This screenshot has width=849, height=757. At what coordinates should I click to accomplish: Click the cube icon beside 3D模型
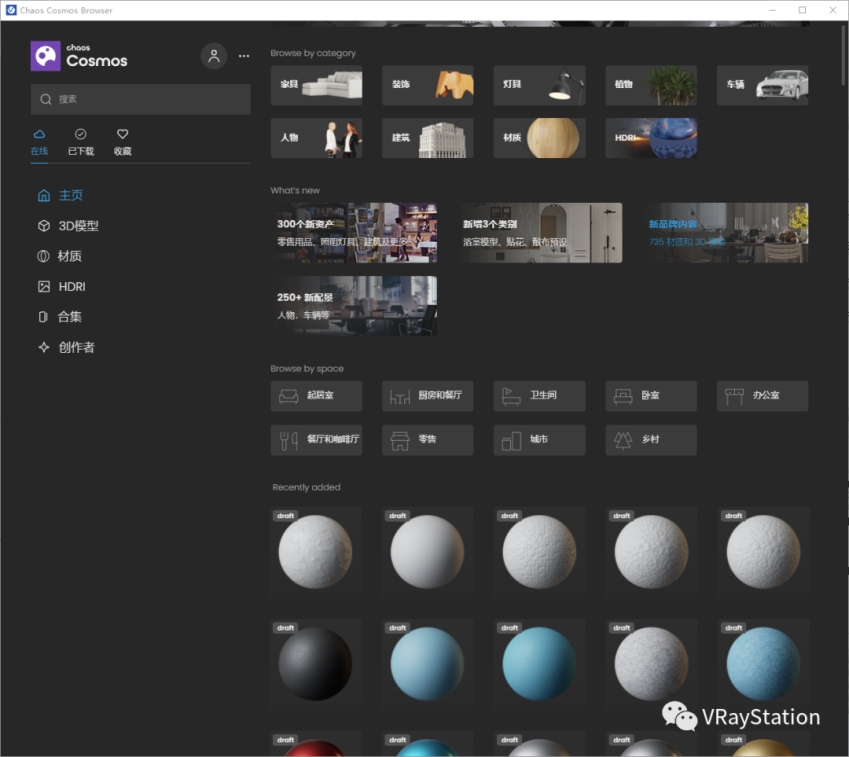pos(44,226)
